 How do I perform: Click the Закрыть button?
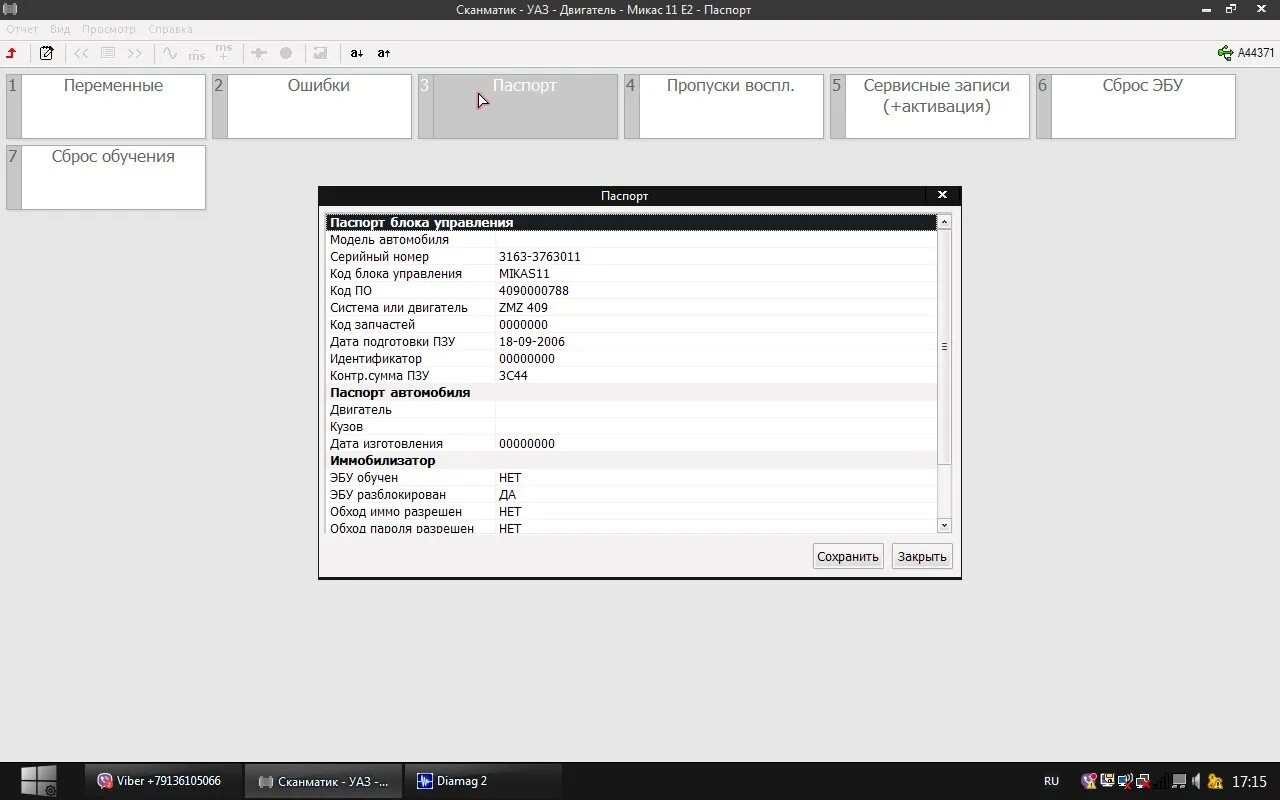pyautogui.click(x=922, y=556)
